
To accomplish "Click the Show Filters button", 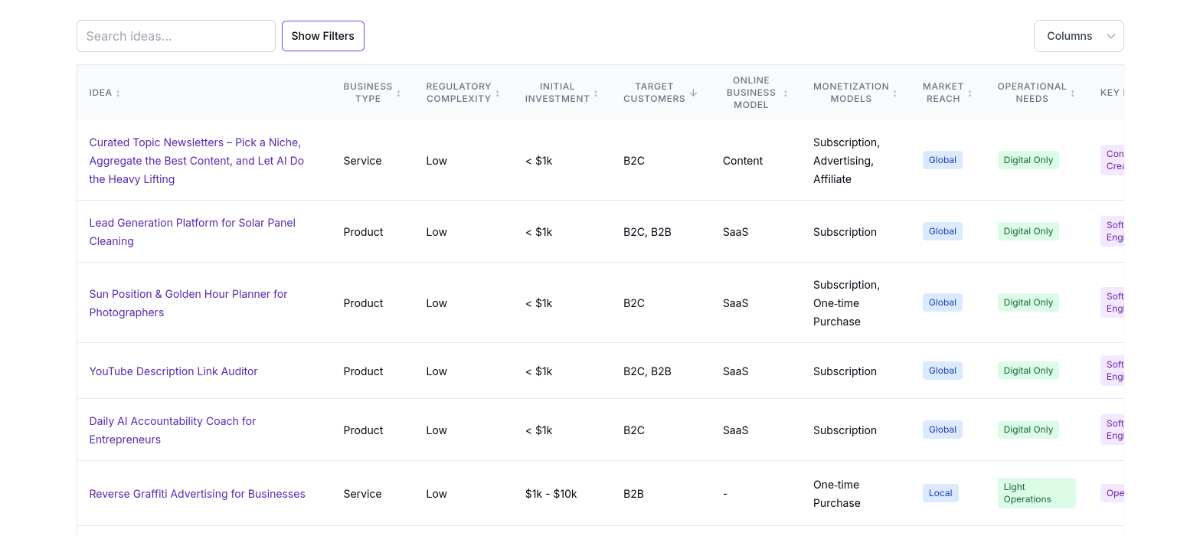I will pyautogui.click(x=323, y=36).
